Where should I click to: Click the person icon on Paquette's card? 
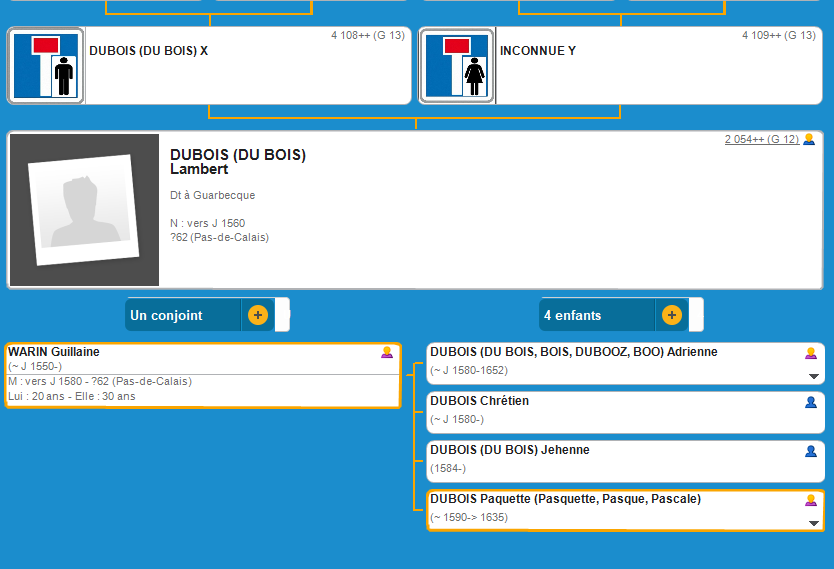[x=811, y=500]
